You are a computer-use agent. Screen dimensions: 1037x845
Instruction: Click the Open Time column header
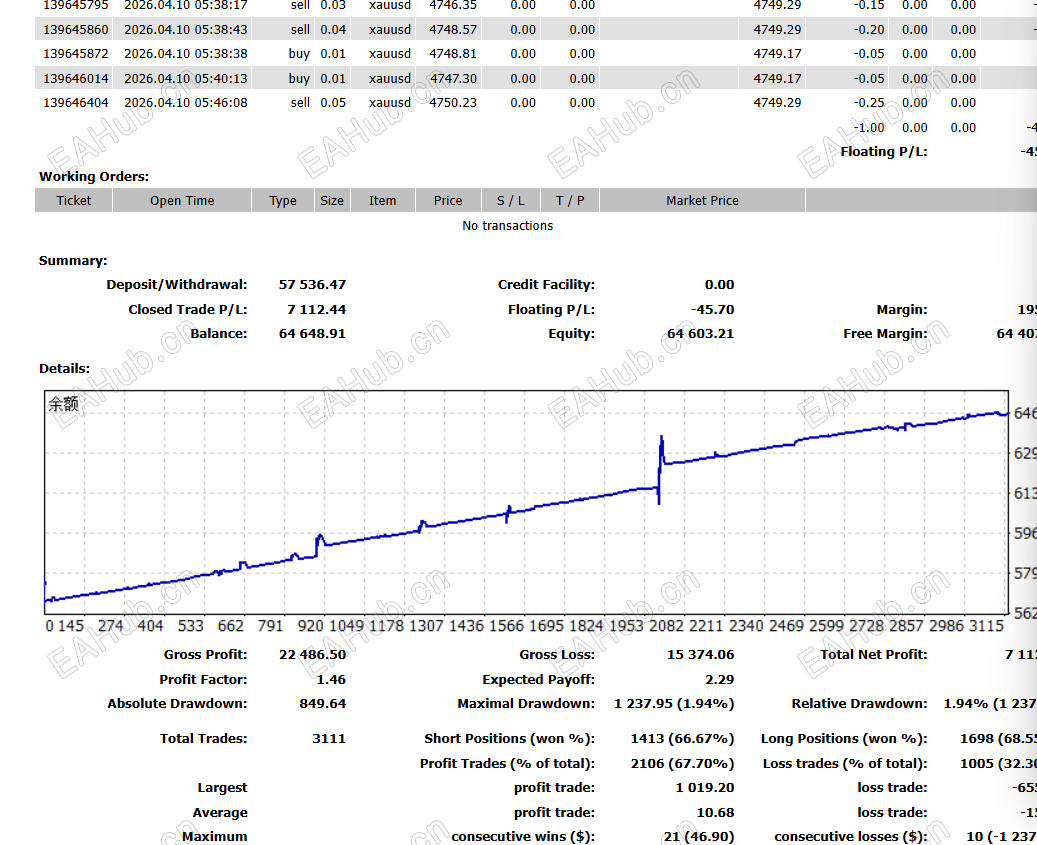pyautogui.click(x=182, y=200)
